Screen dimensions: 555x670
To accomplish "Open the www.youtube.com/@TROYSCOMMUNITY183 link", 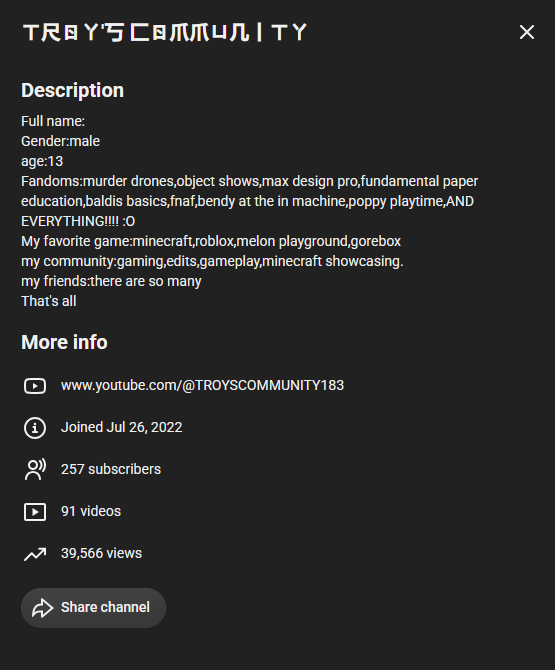I will click(x=202, y=385).
